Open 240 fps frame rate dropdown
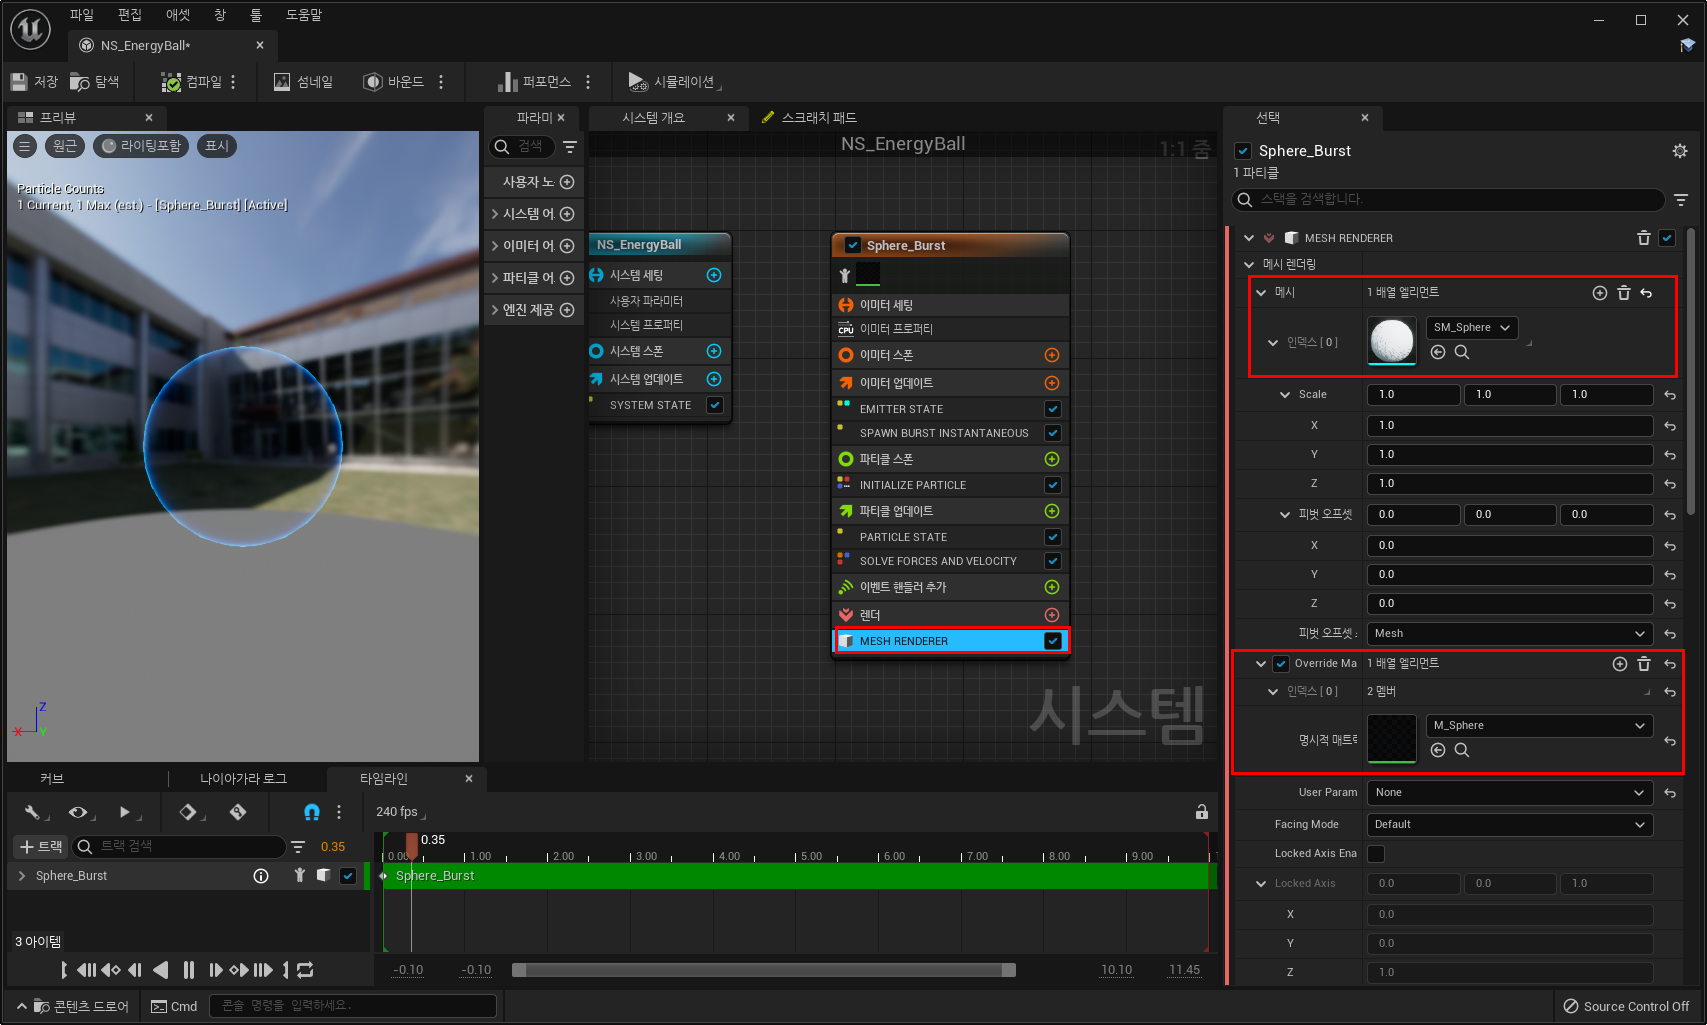 [400, 812]
